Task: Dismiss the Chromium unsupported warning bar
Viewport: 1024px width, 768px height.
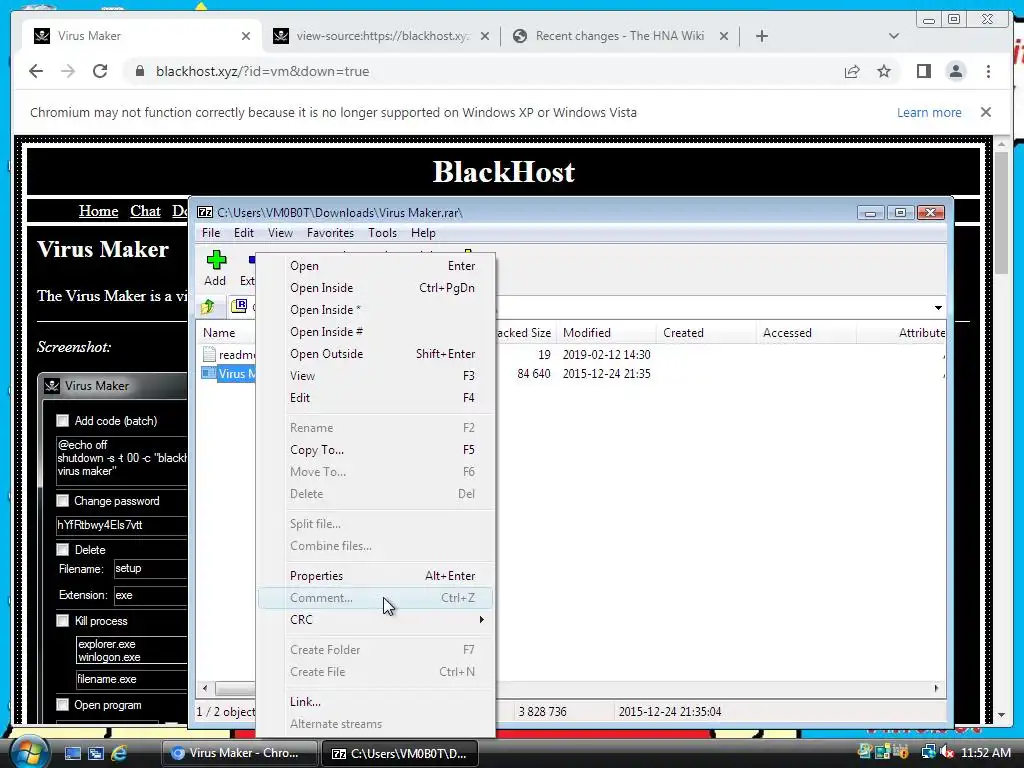Action: 986,112
